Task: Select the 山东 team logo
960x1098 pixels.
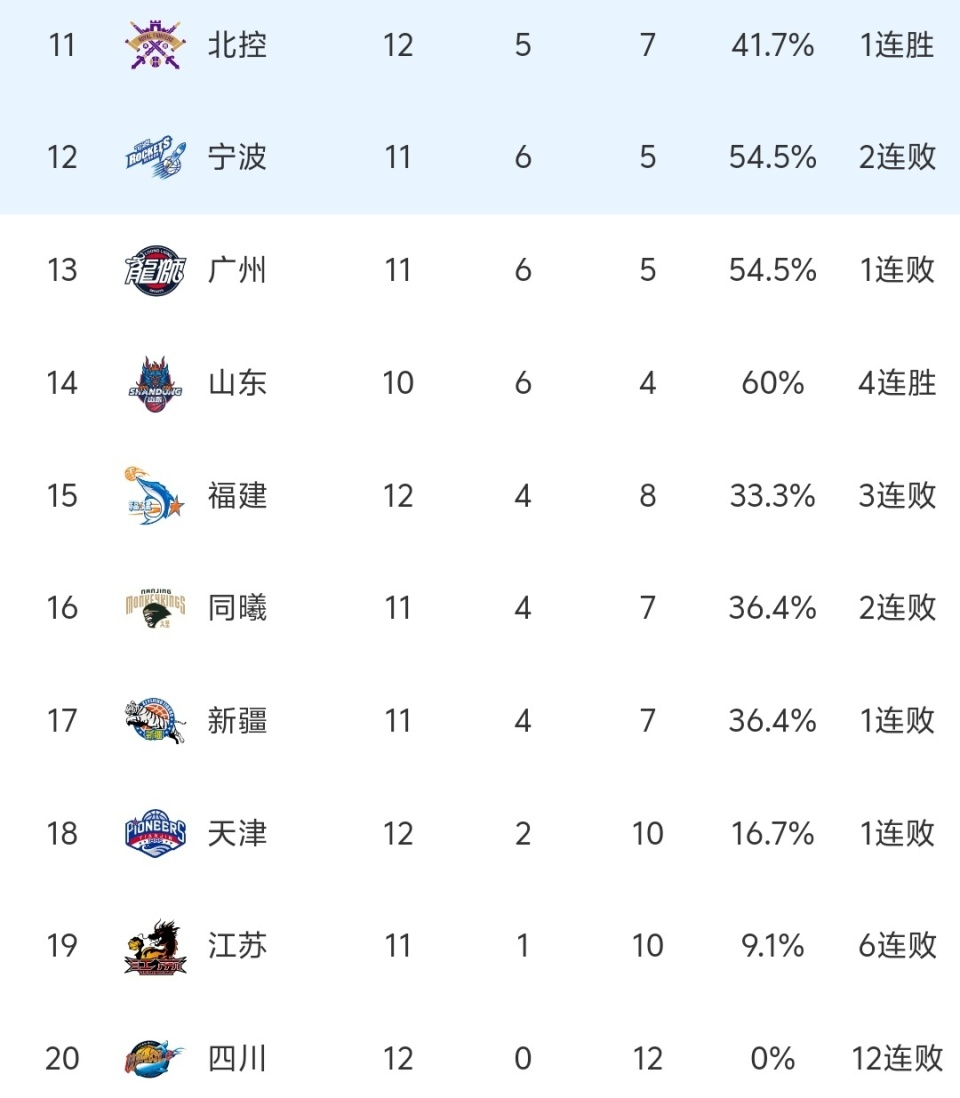Action: (x=155, y=383)
